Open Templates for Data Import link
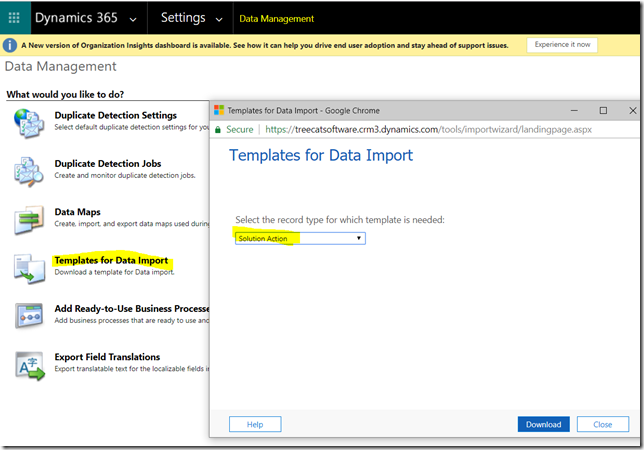The image size is (644, 450). coord(111,260)
